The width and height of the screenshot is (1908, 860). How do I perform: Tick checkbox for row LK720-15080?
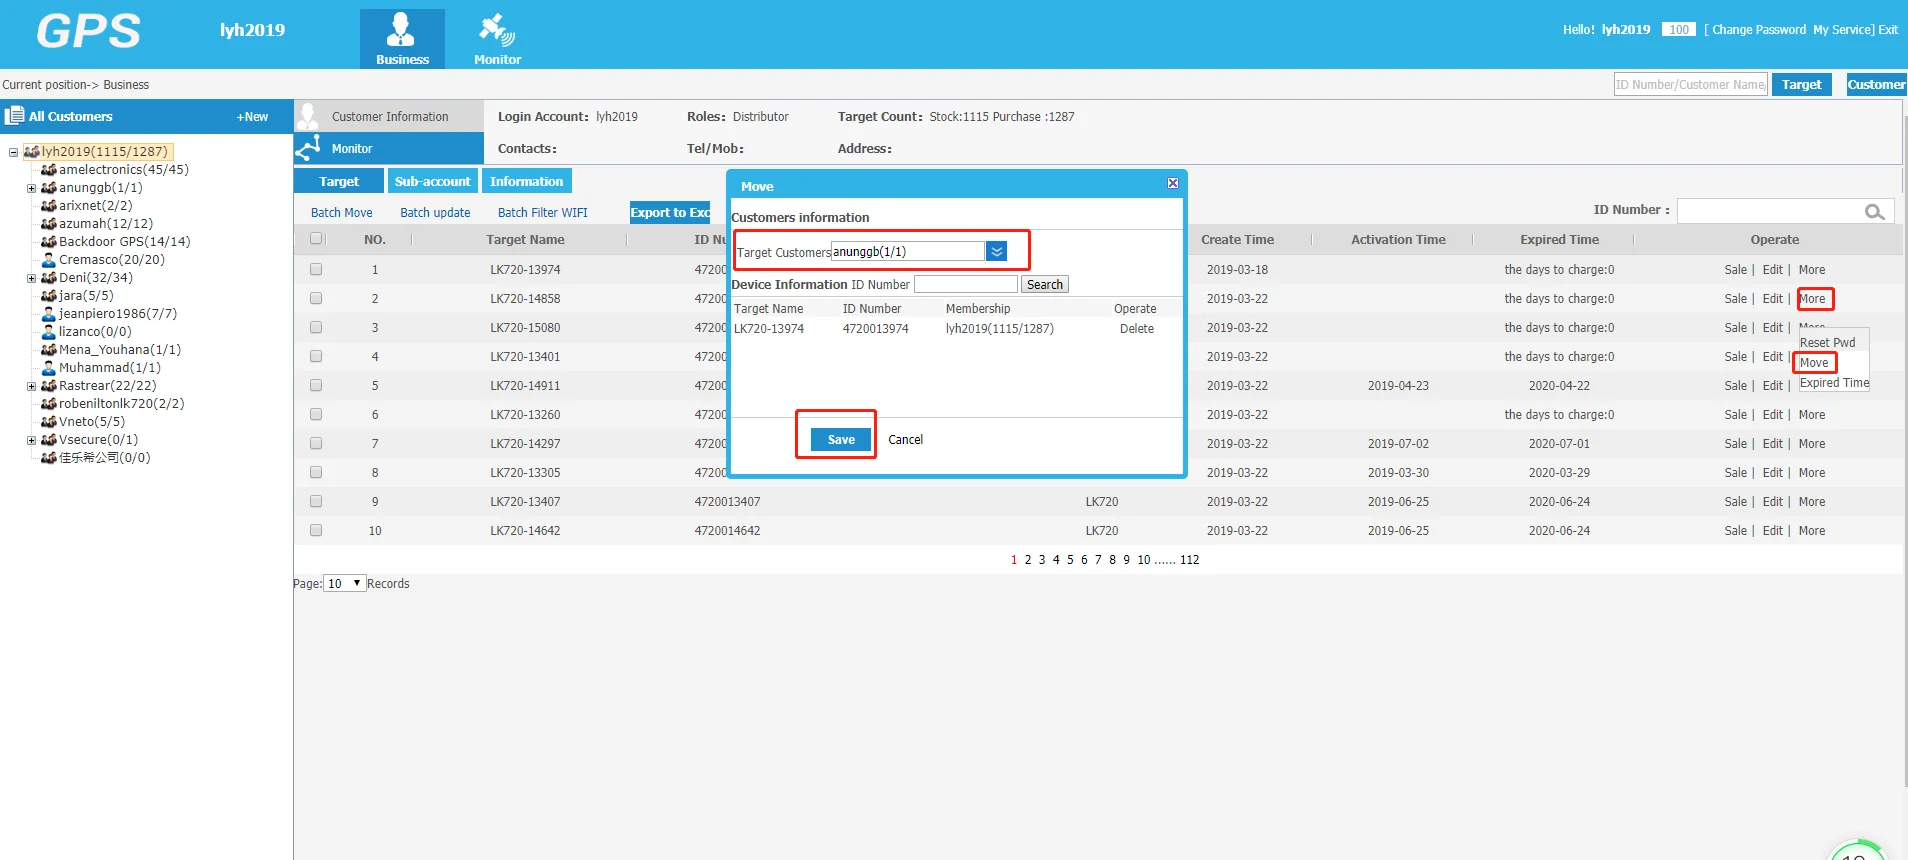click(316, 327)
